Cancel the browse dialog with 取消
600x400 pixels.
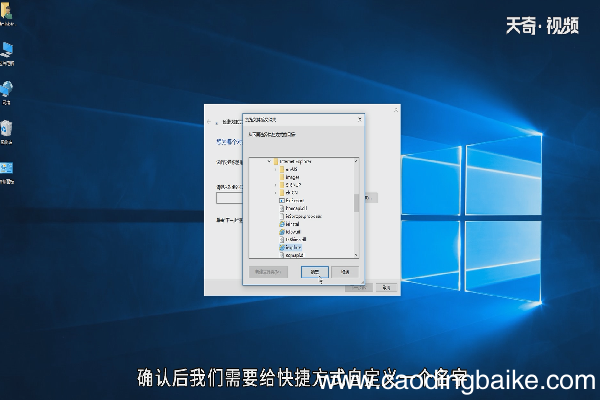[x=345, y=272]
